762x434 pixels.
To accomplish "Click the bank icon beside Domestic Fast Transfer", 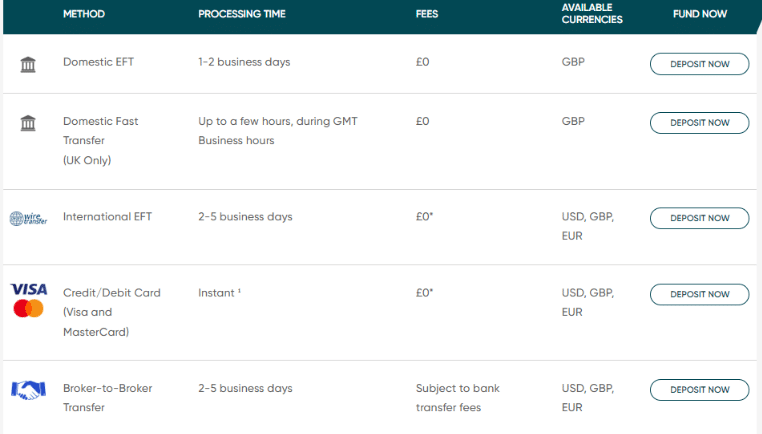I will [x=28, y=123].
